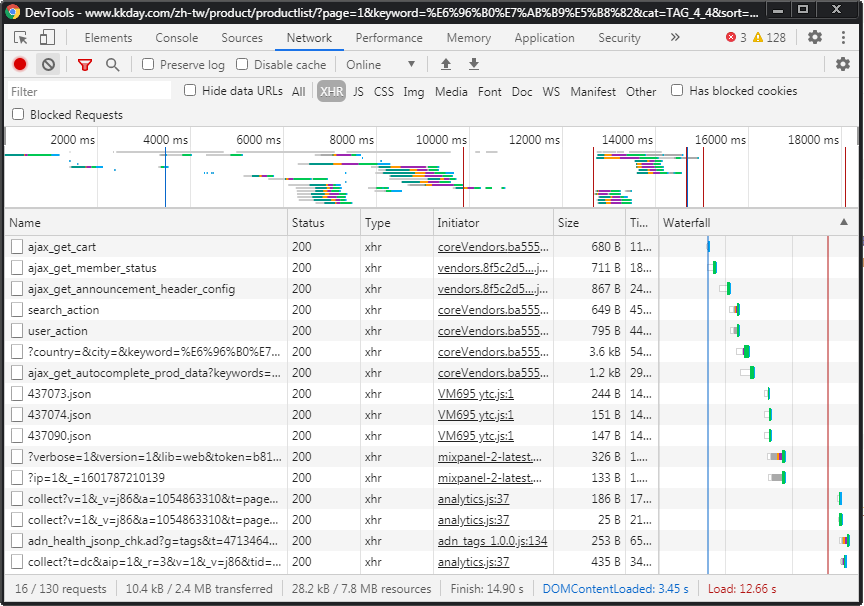The image size is (864, 606).
Task: Select the ajax_get_member_status request
Action: pyautogui.click(x=431, y=268)
